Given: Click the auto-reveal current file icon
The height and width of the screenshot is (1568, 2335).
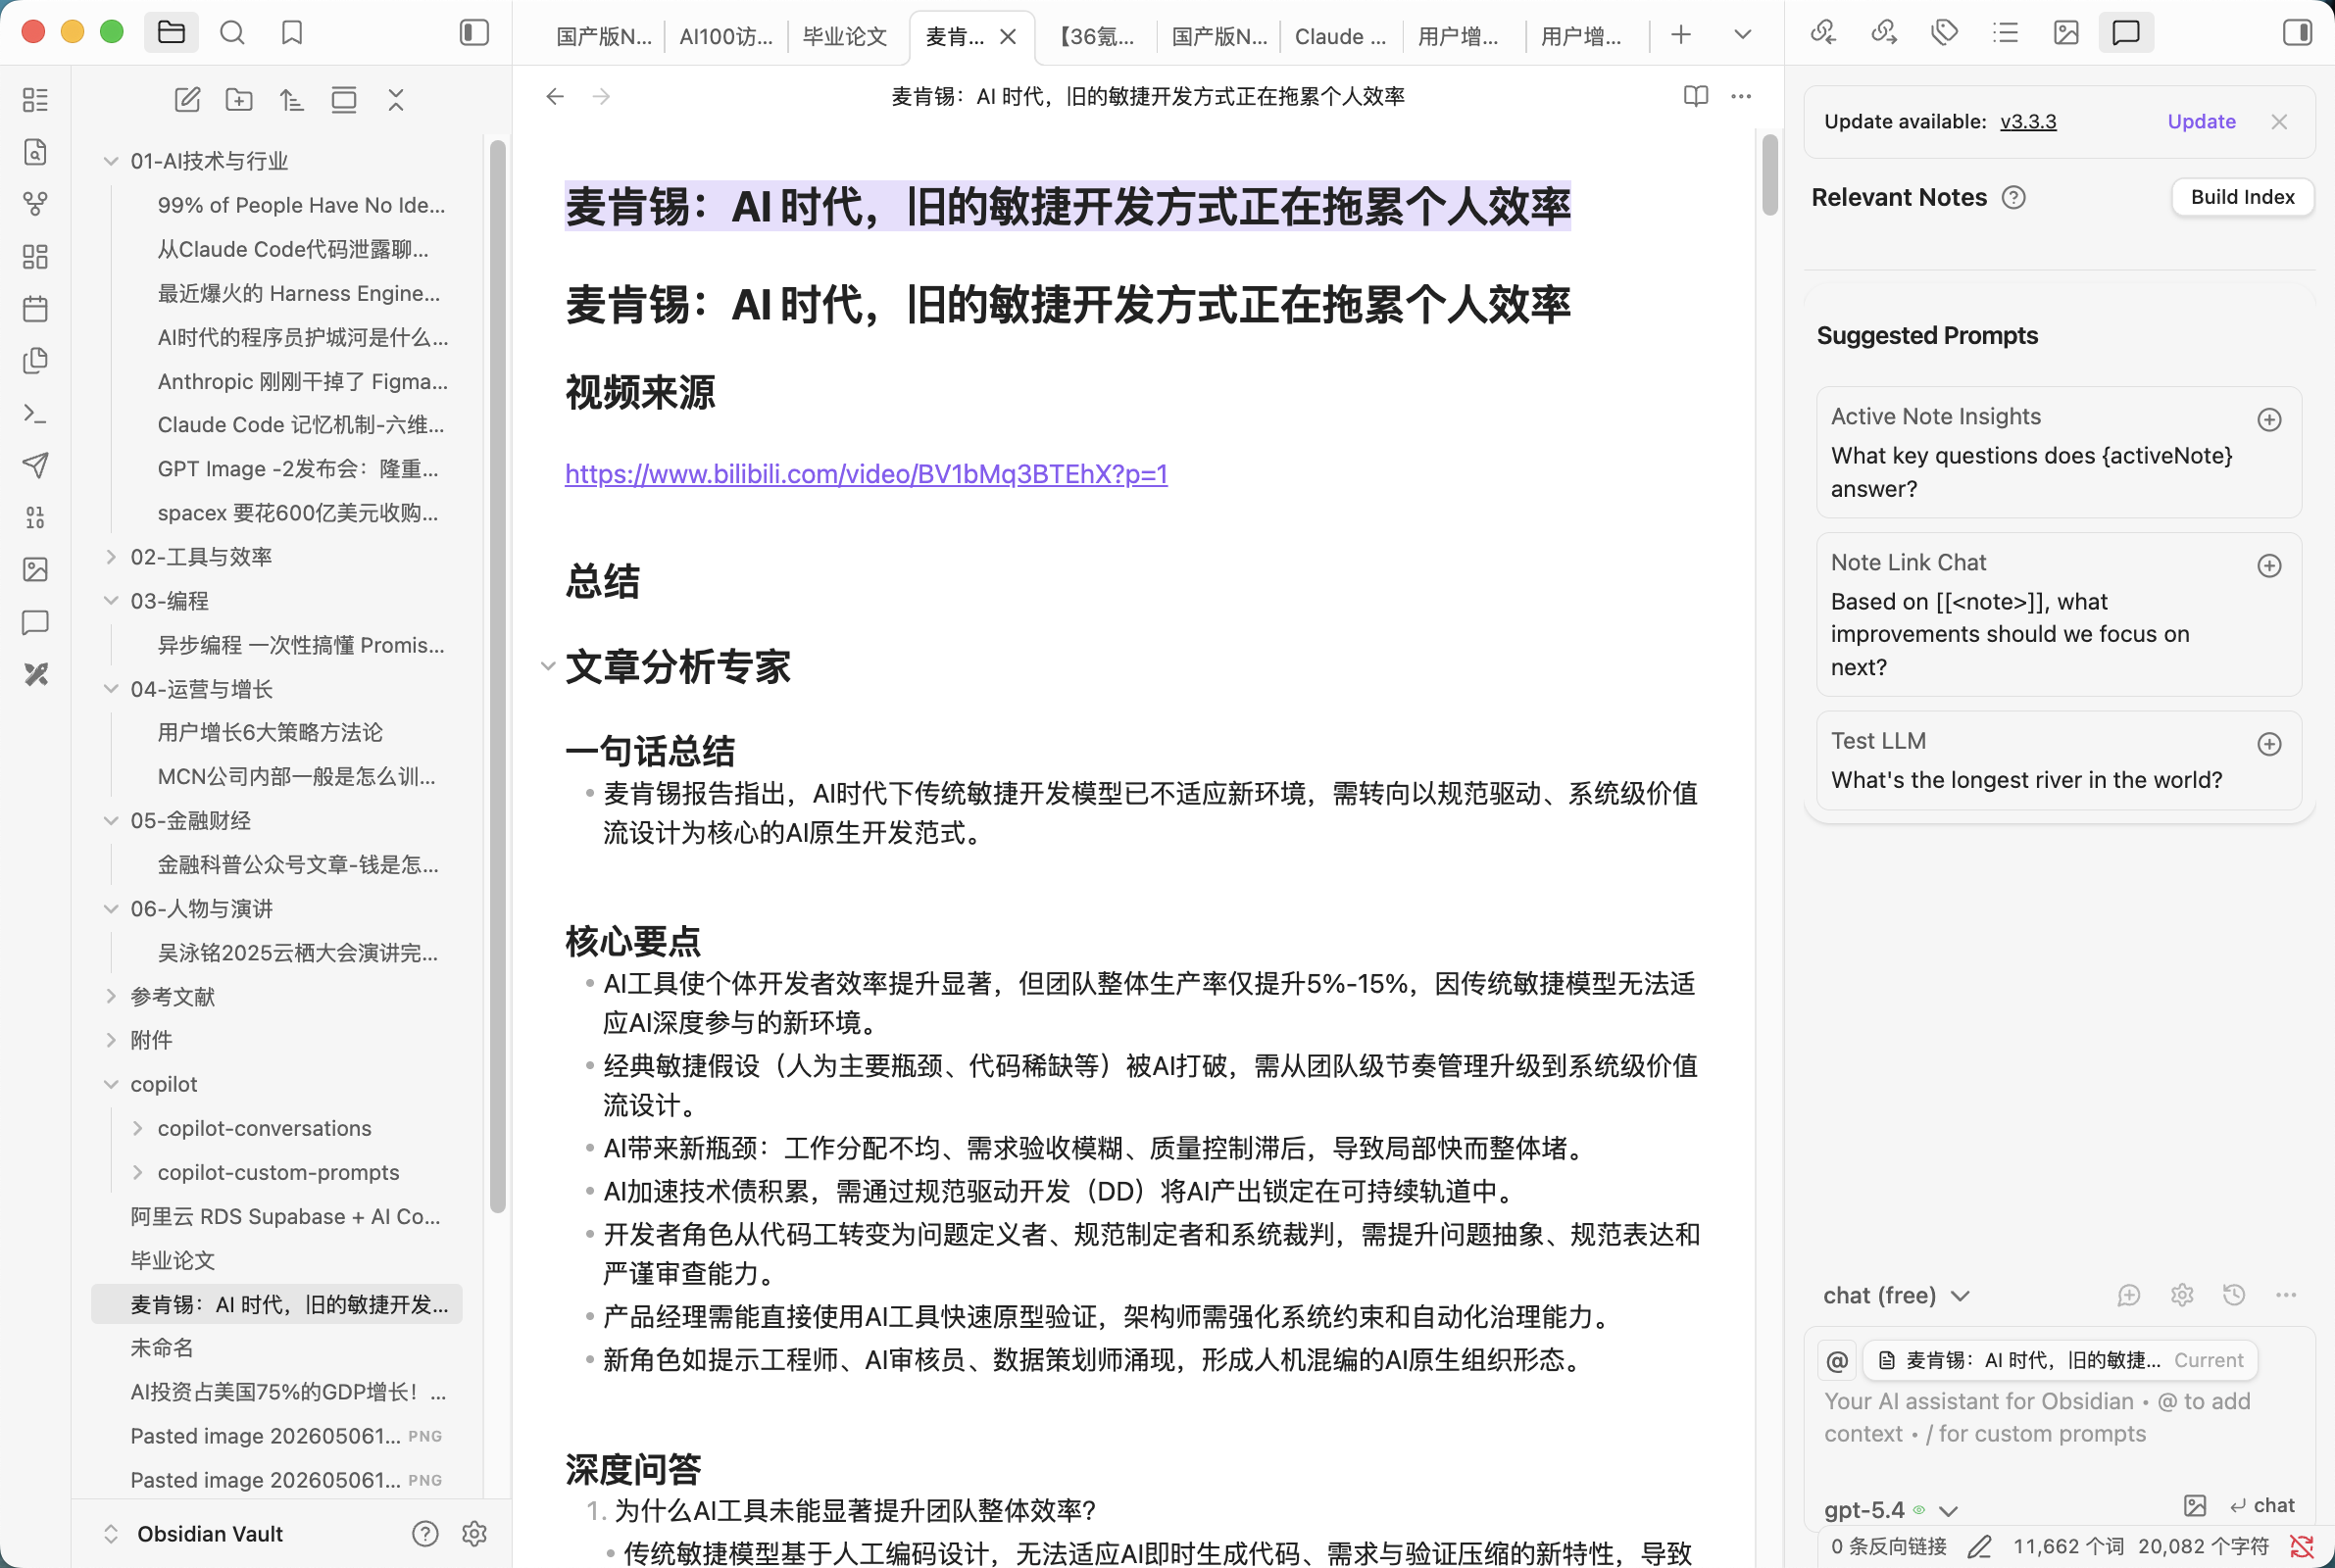Looking at the screenshot, I should pyautogui.click(x=344, y=100).
